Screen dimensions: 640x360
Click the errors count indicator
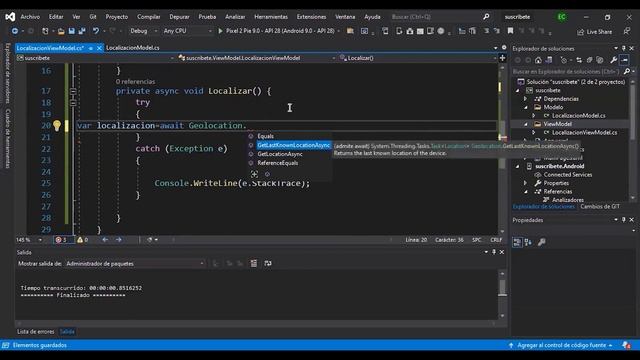click(62, 240)
